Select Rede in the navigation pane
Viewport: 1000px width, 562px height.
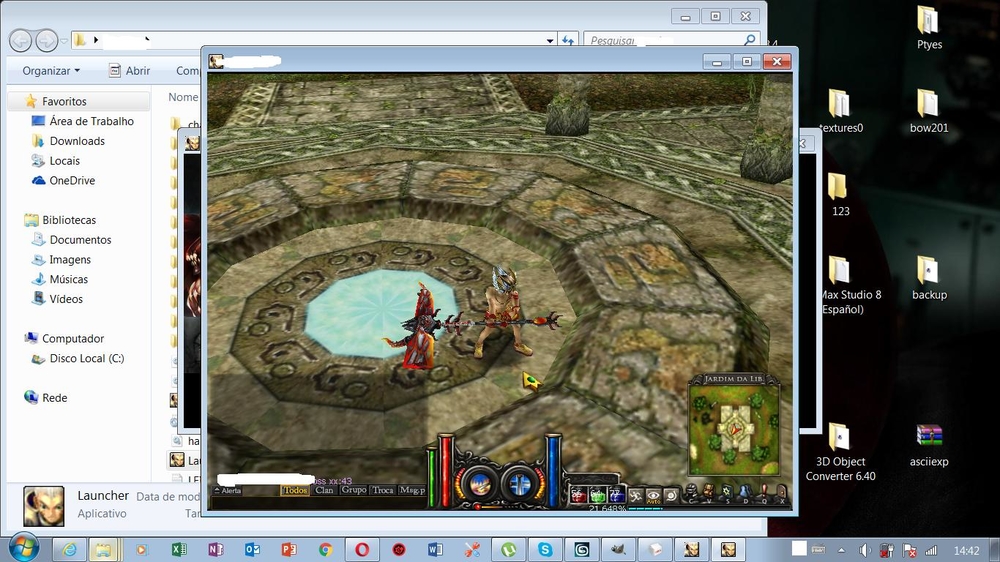coord(54,398)
